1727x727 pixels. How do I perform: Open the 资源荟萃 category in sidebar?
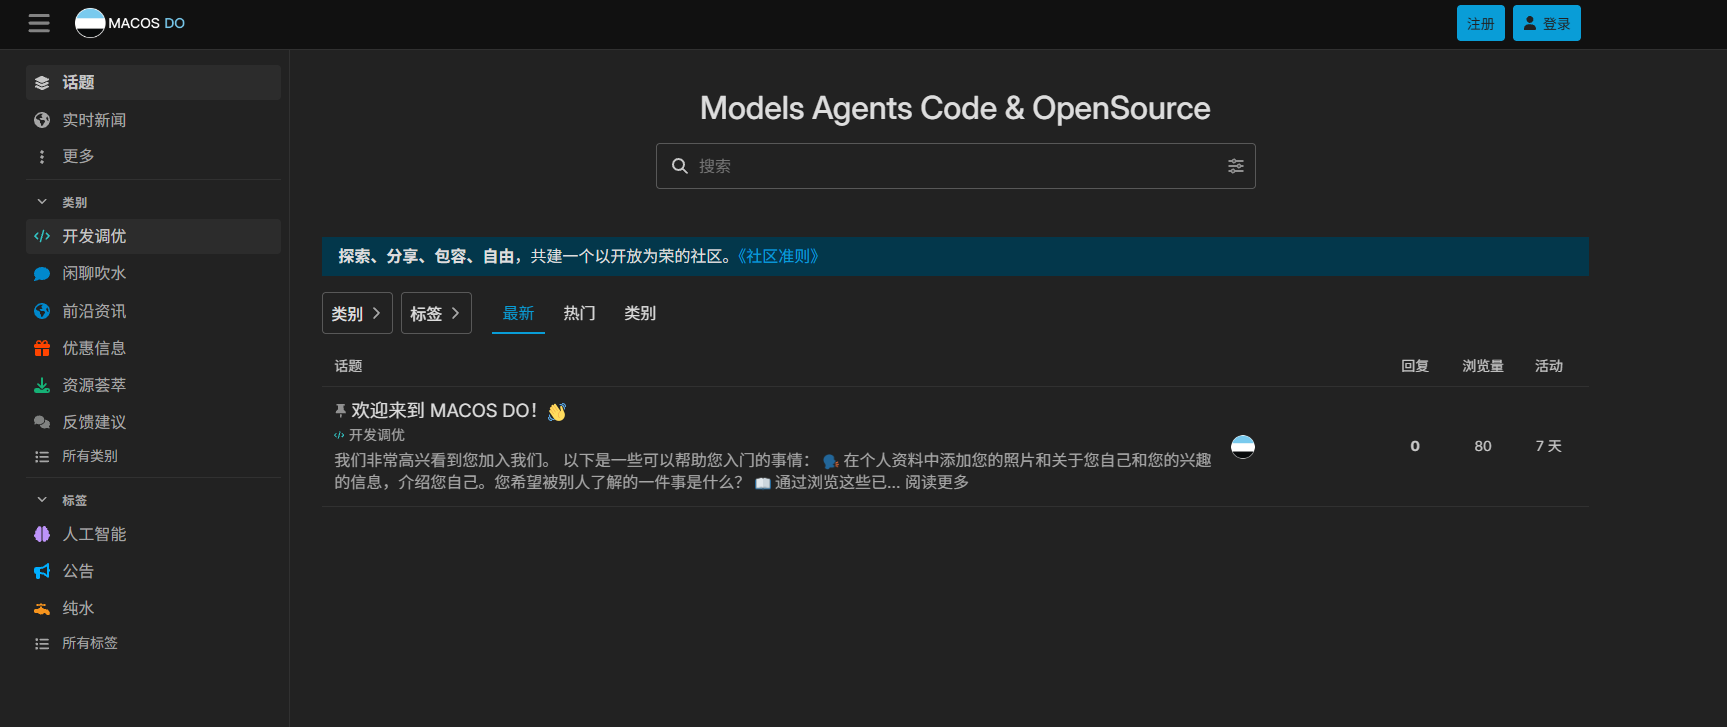[x=153, y=385]
